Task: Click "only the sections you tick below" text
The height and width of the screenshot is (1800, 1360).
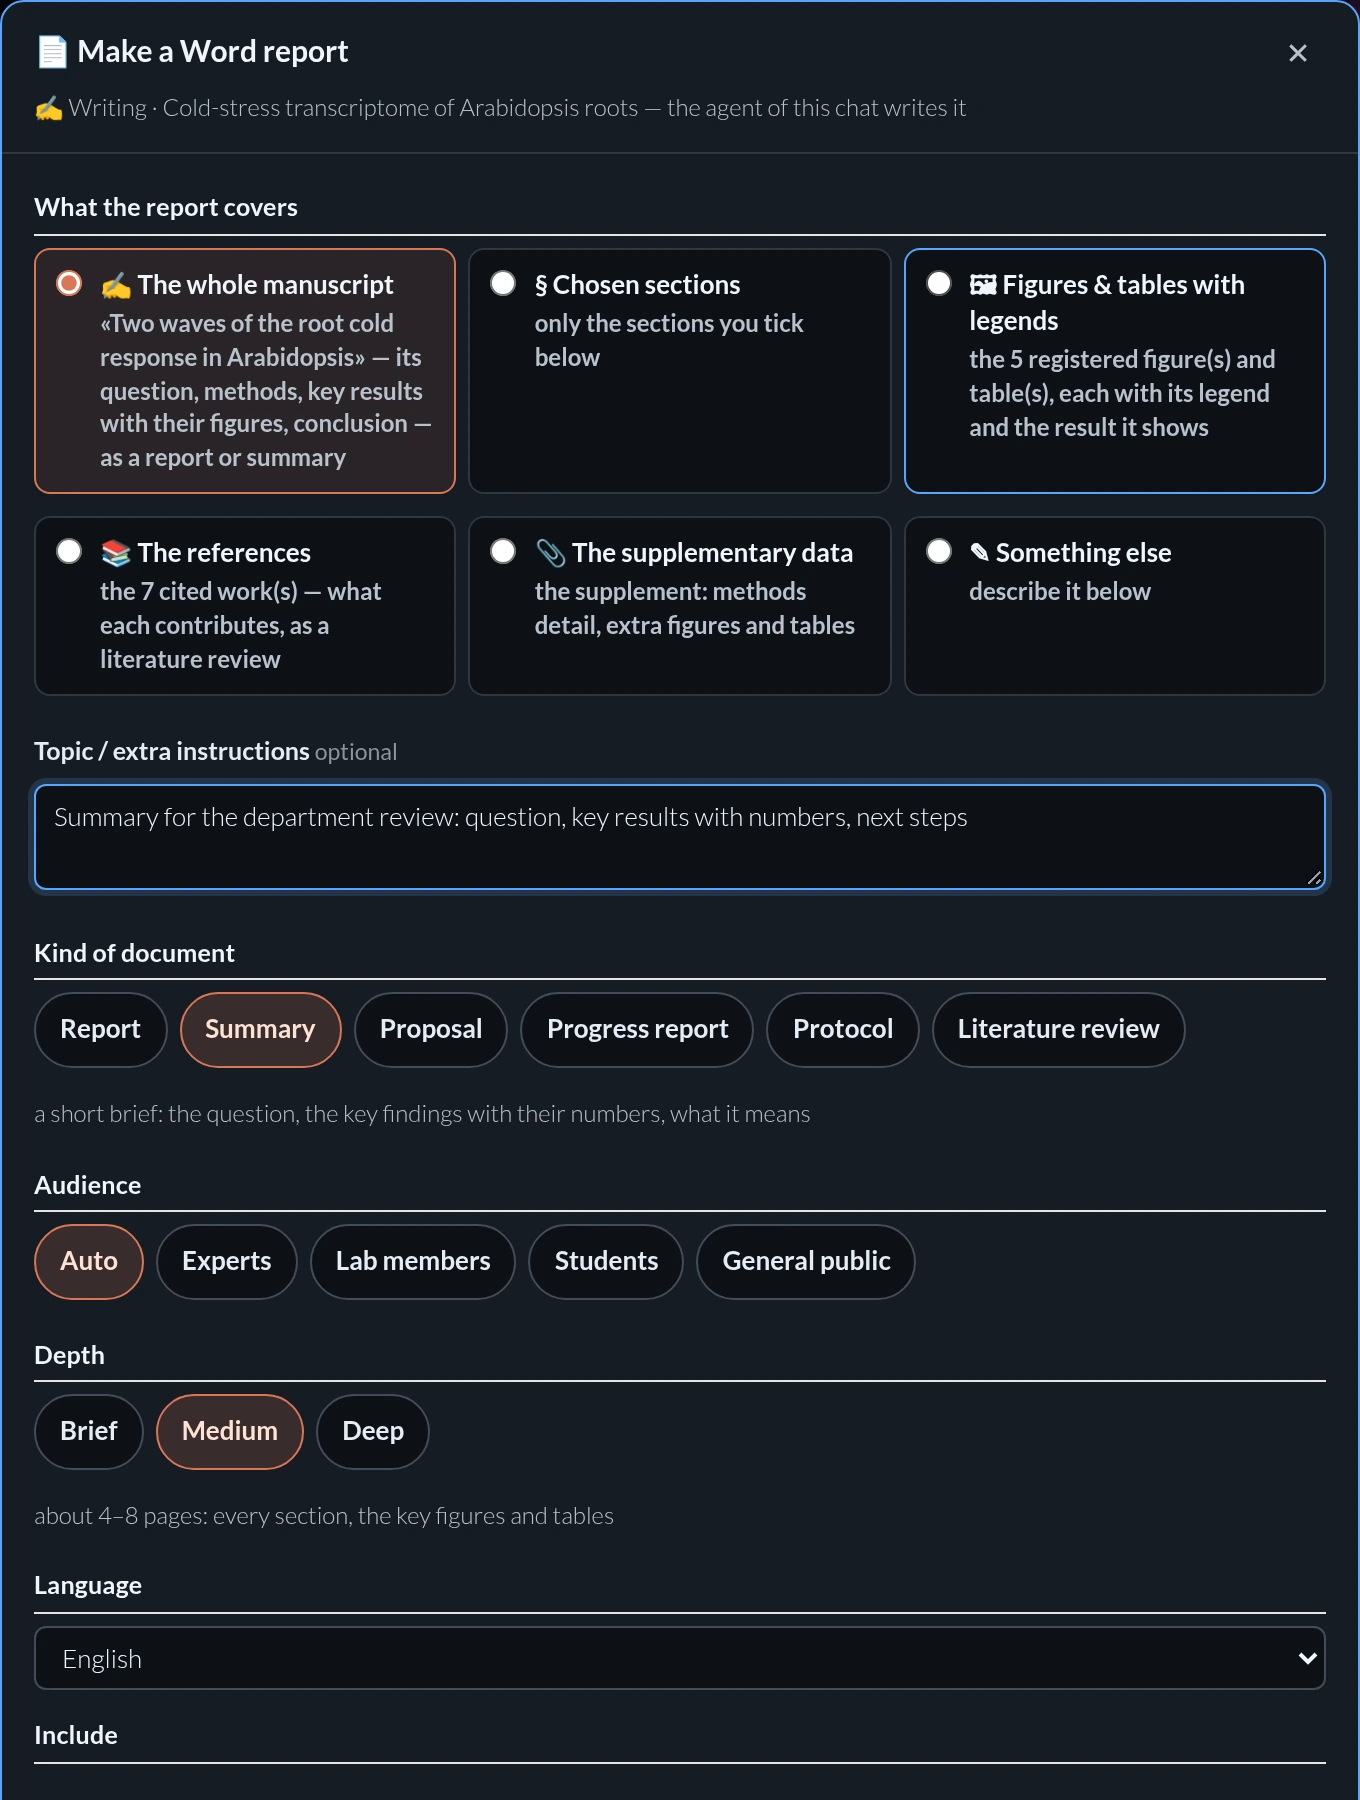Action: click(669, 341)
